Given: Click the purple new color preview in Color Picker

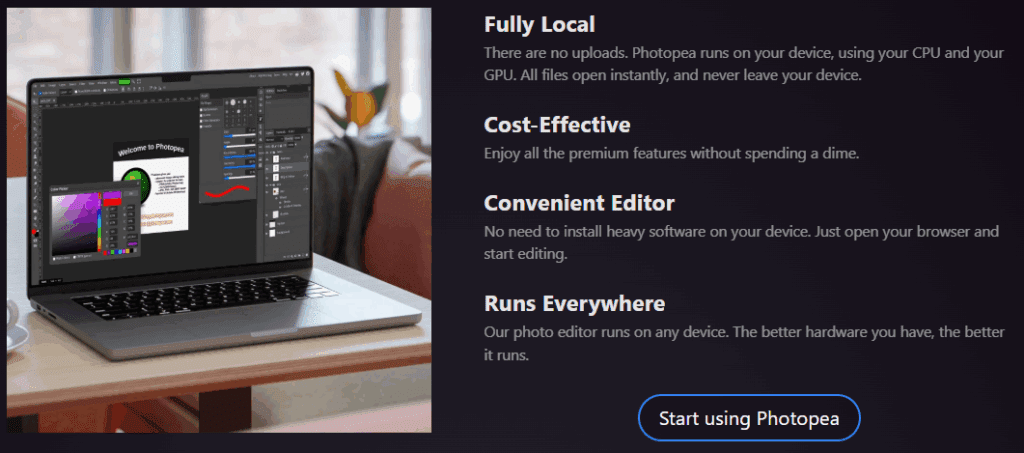Looking at the screenshot, I should click(x=112, y=195).
